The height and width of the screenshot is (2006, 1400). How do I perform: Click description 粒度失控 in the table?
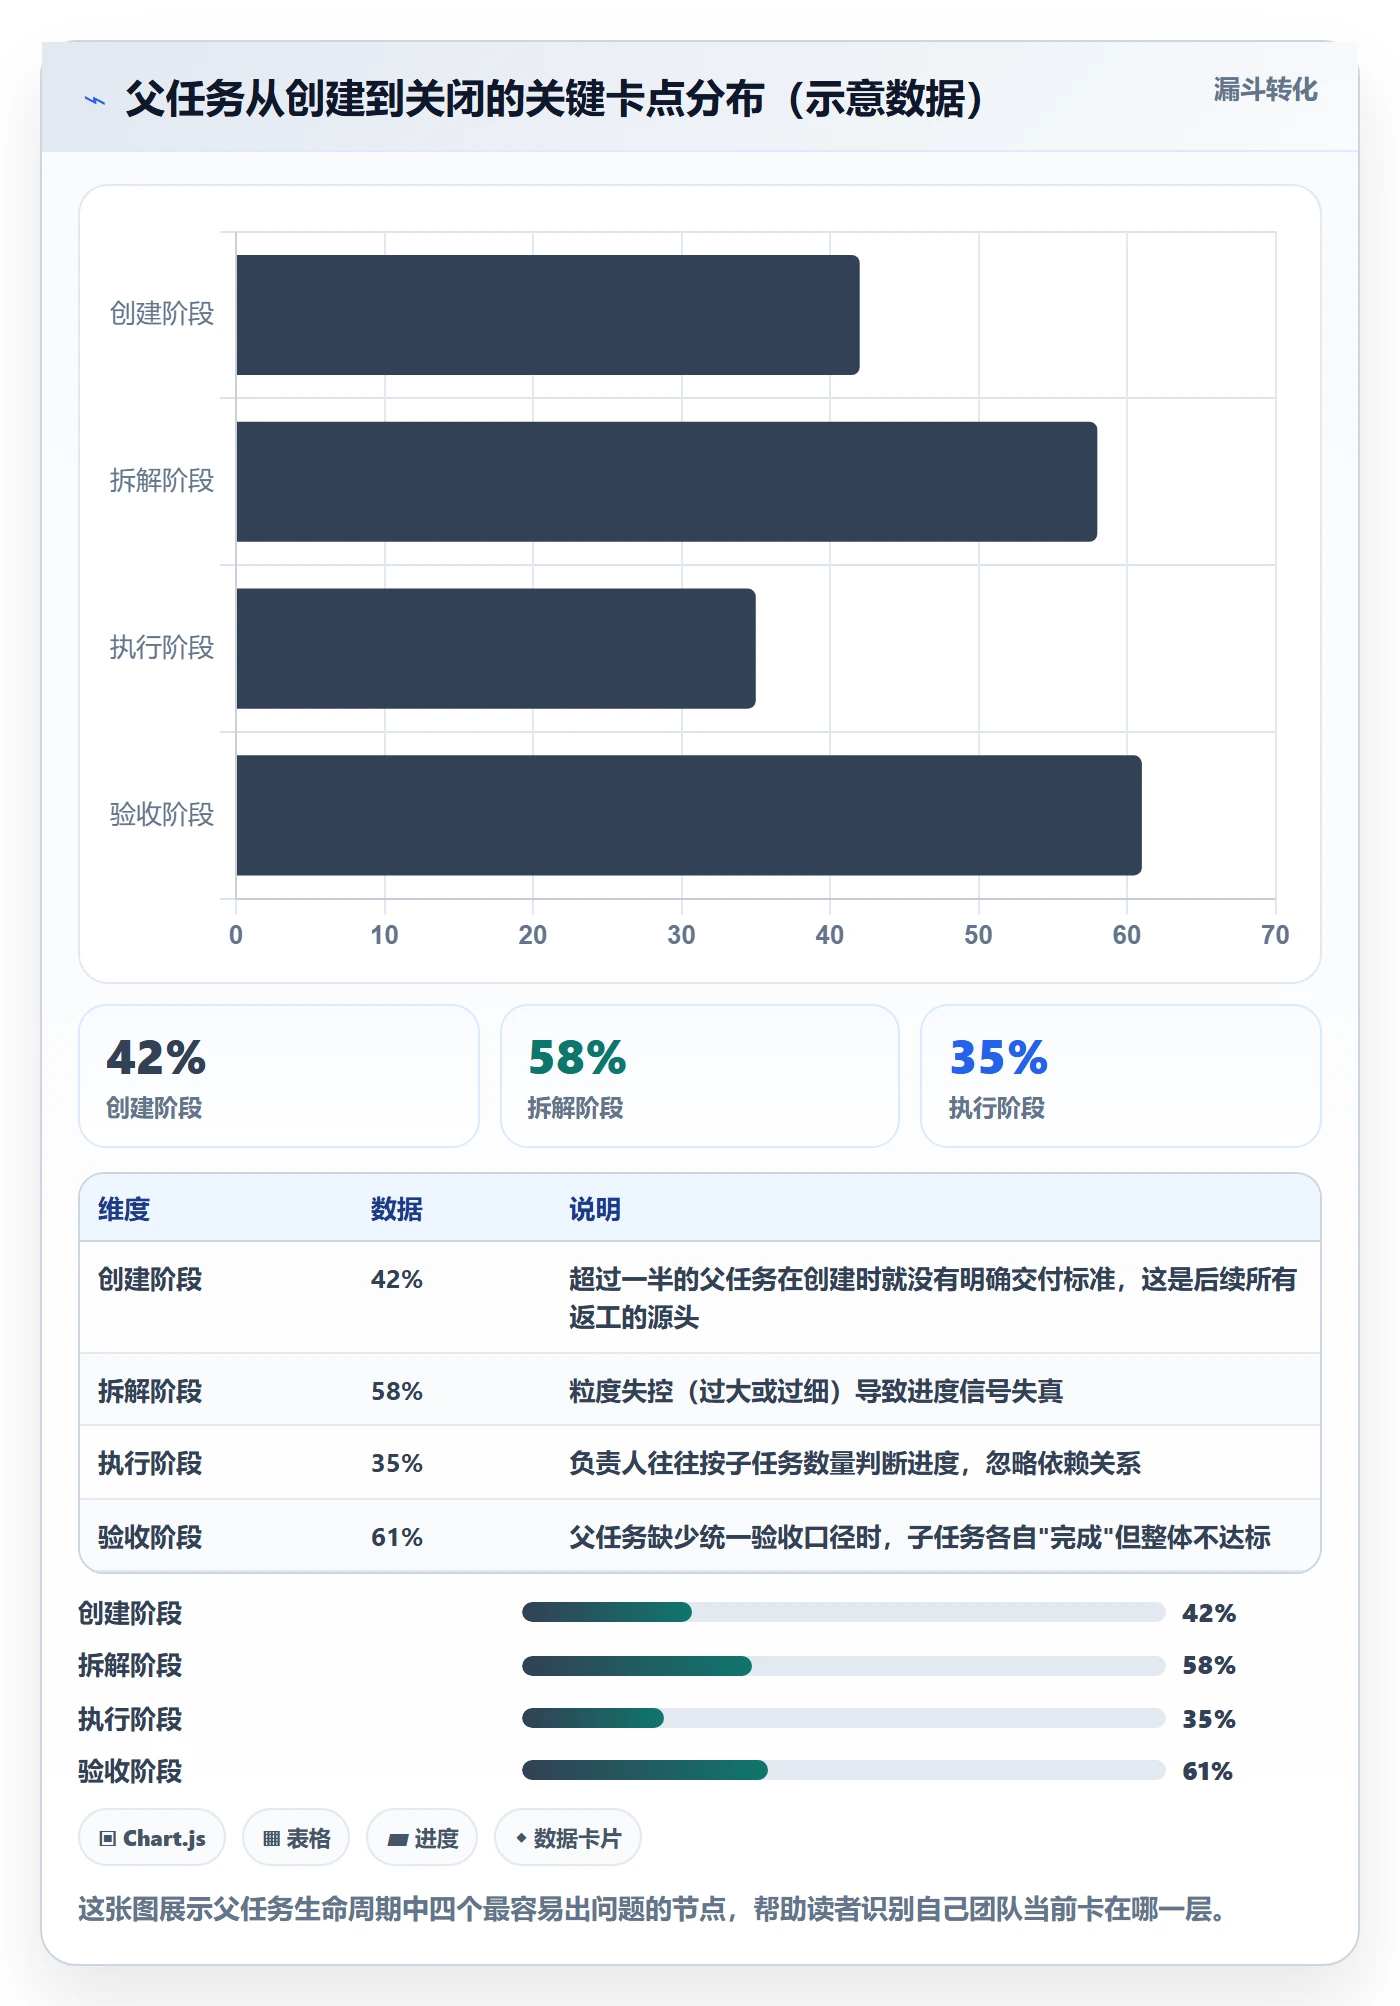pyautogui.click(x=816, y=1391)
